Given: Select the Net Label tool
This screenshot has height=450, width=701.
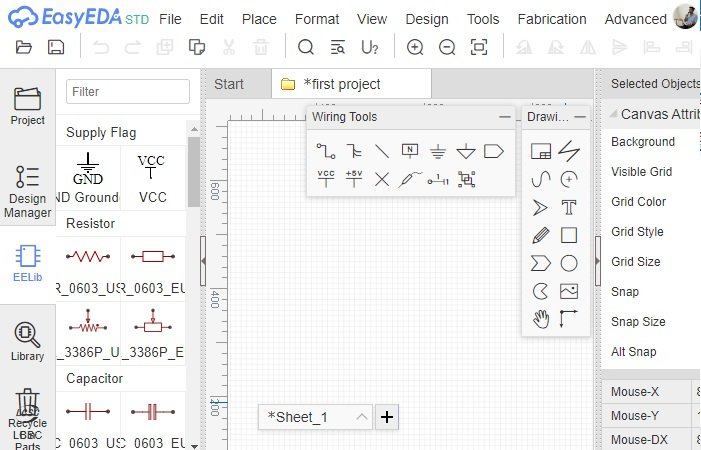Looking at the screenshot, I should (x=410, y=151).
